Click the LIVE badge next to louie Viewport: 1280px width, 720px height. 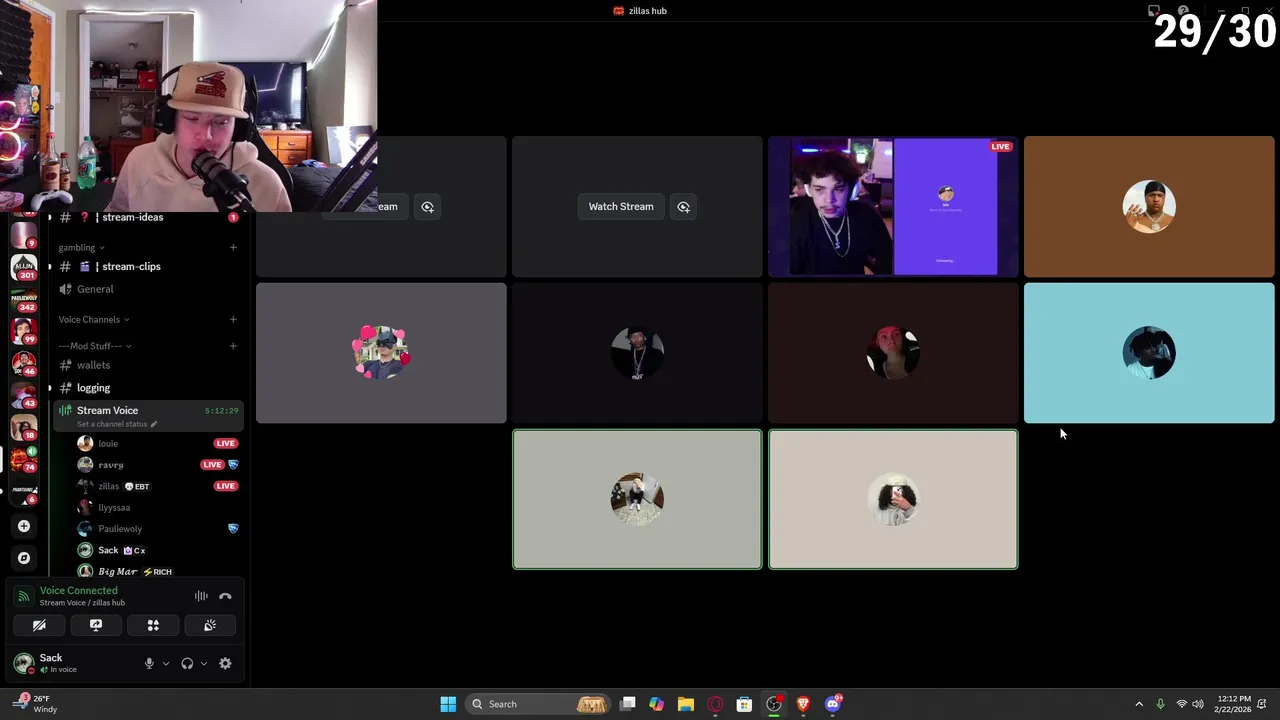[226, 444]
